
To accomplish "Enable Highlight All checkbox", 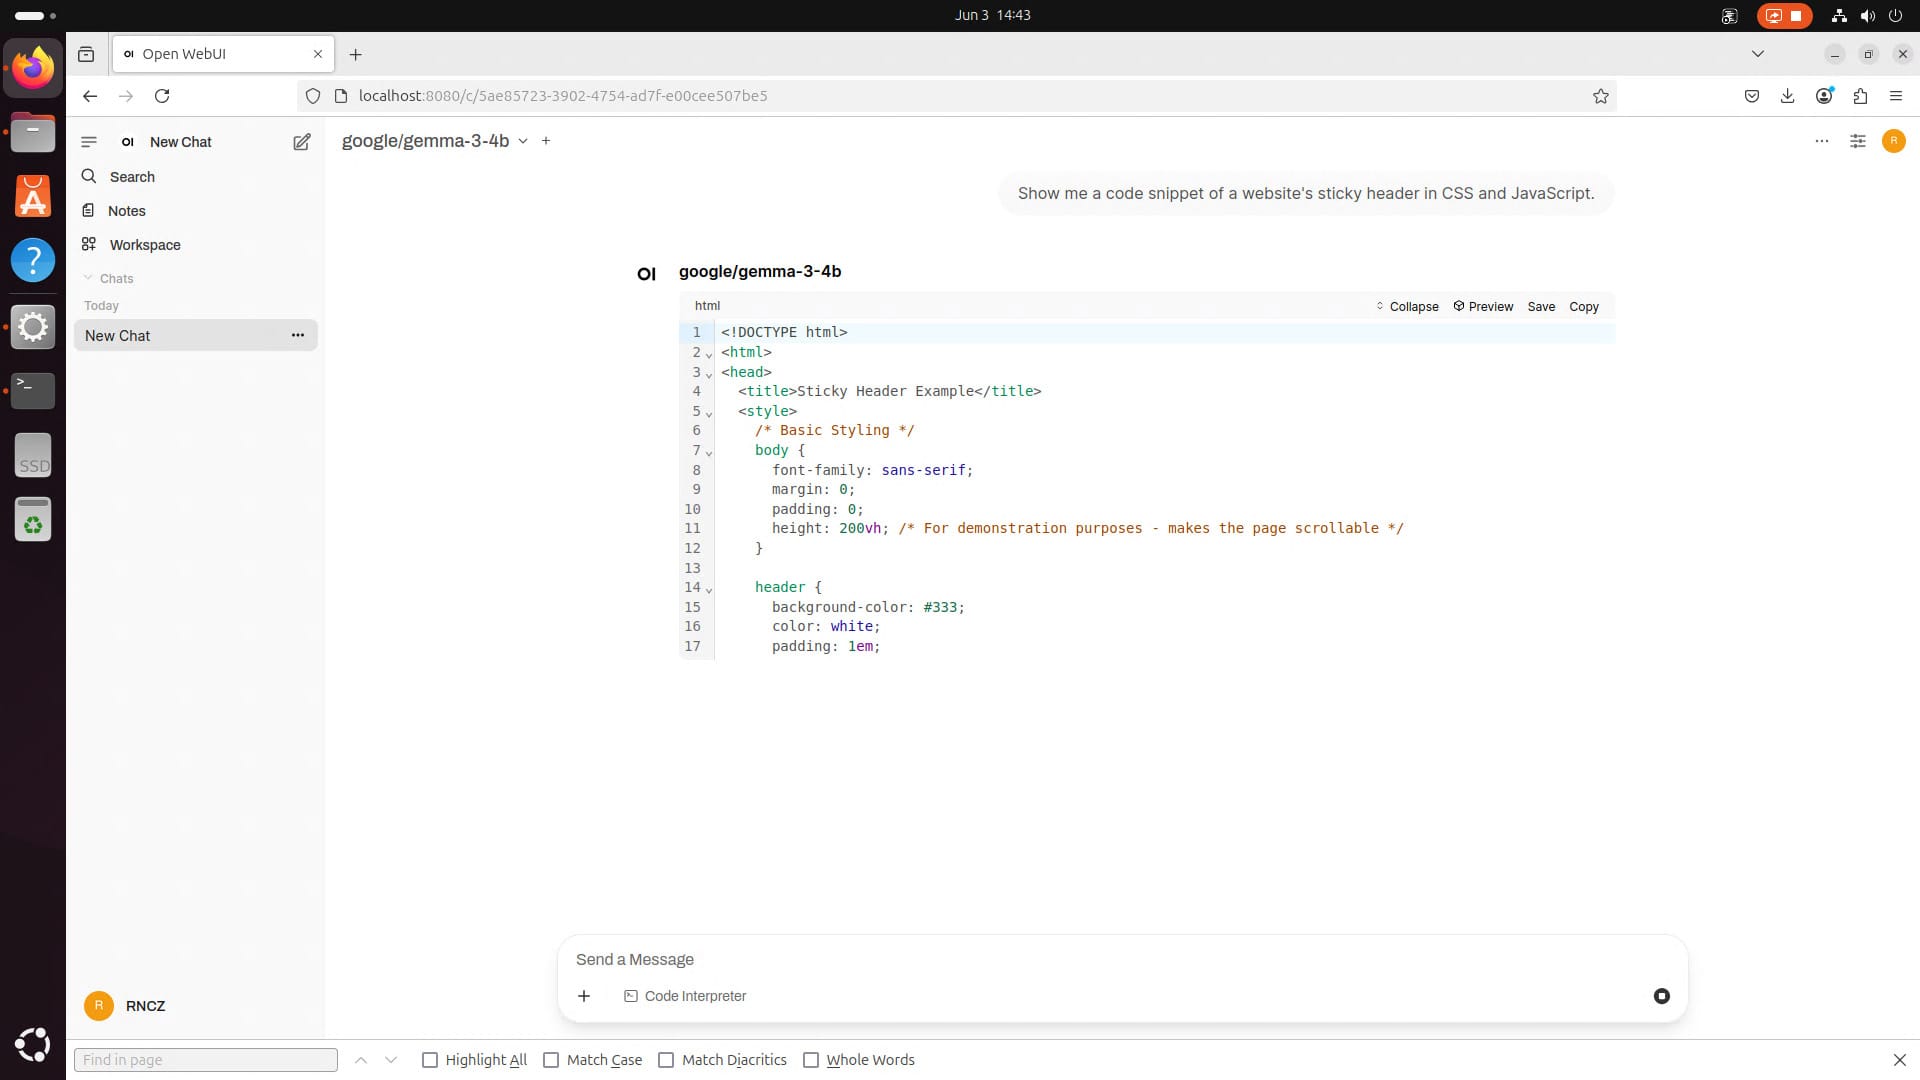I will (x=430, y=1060).
